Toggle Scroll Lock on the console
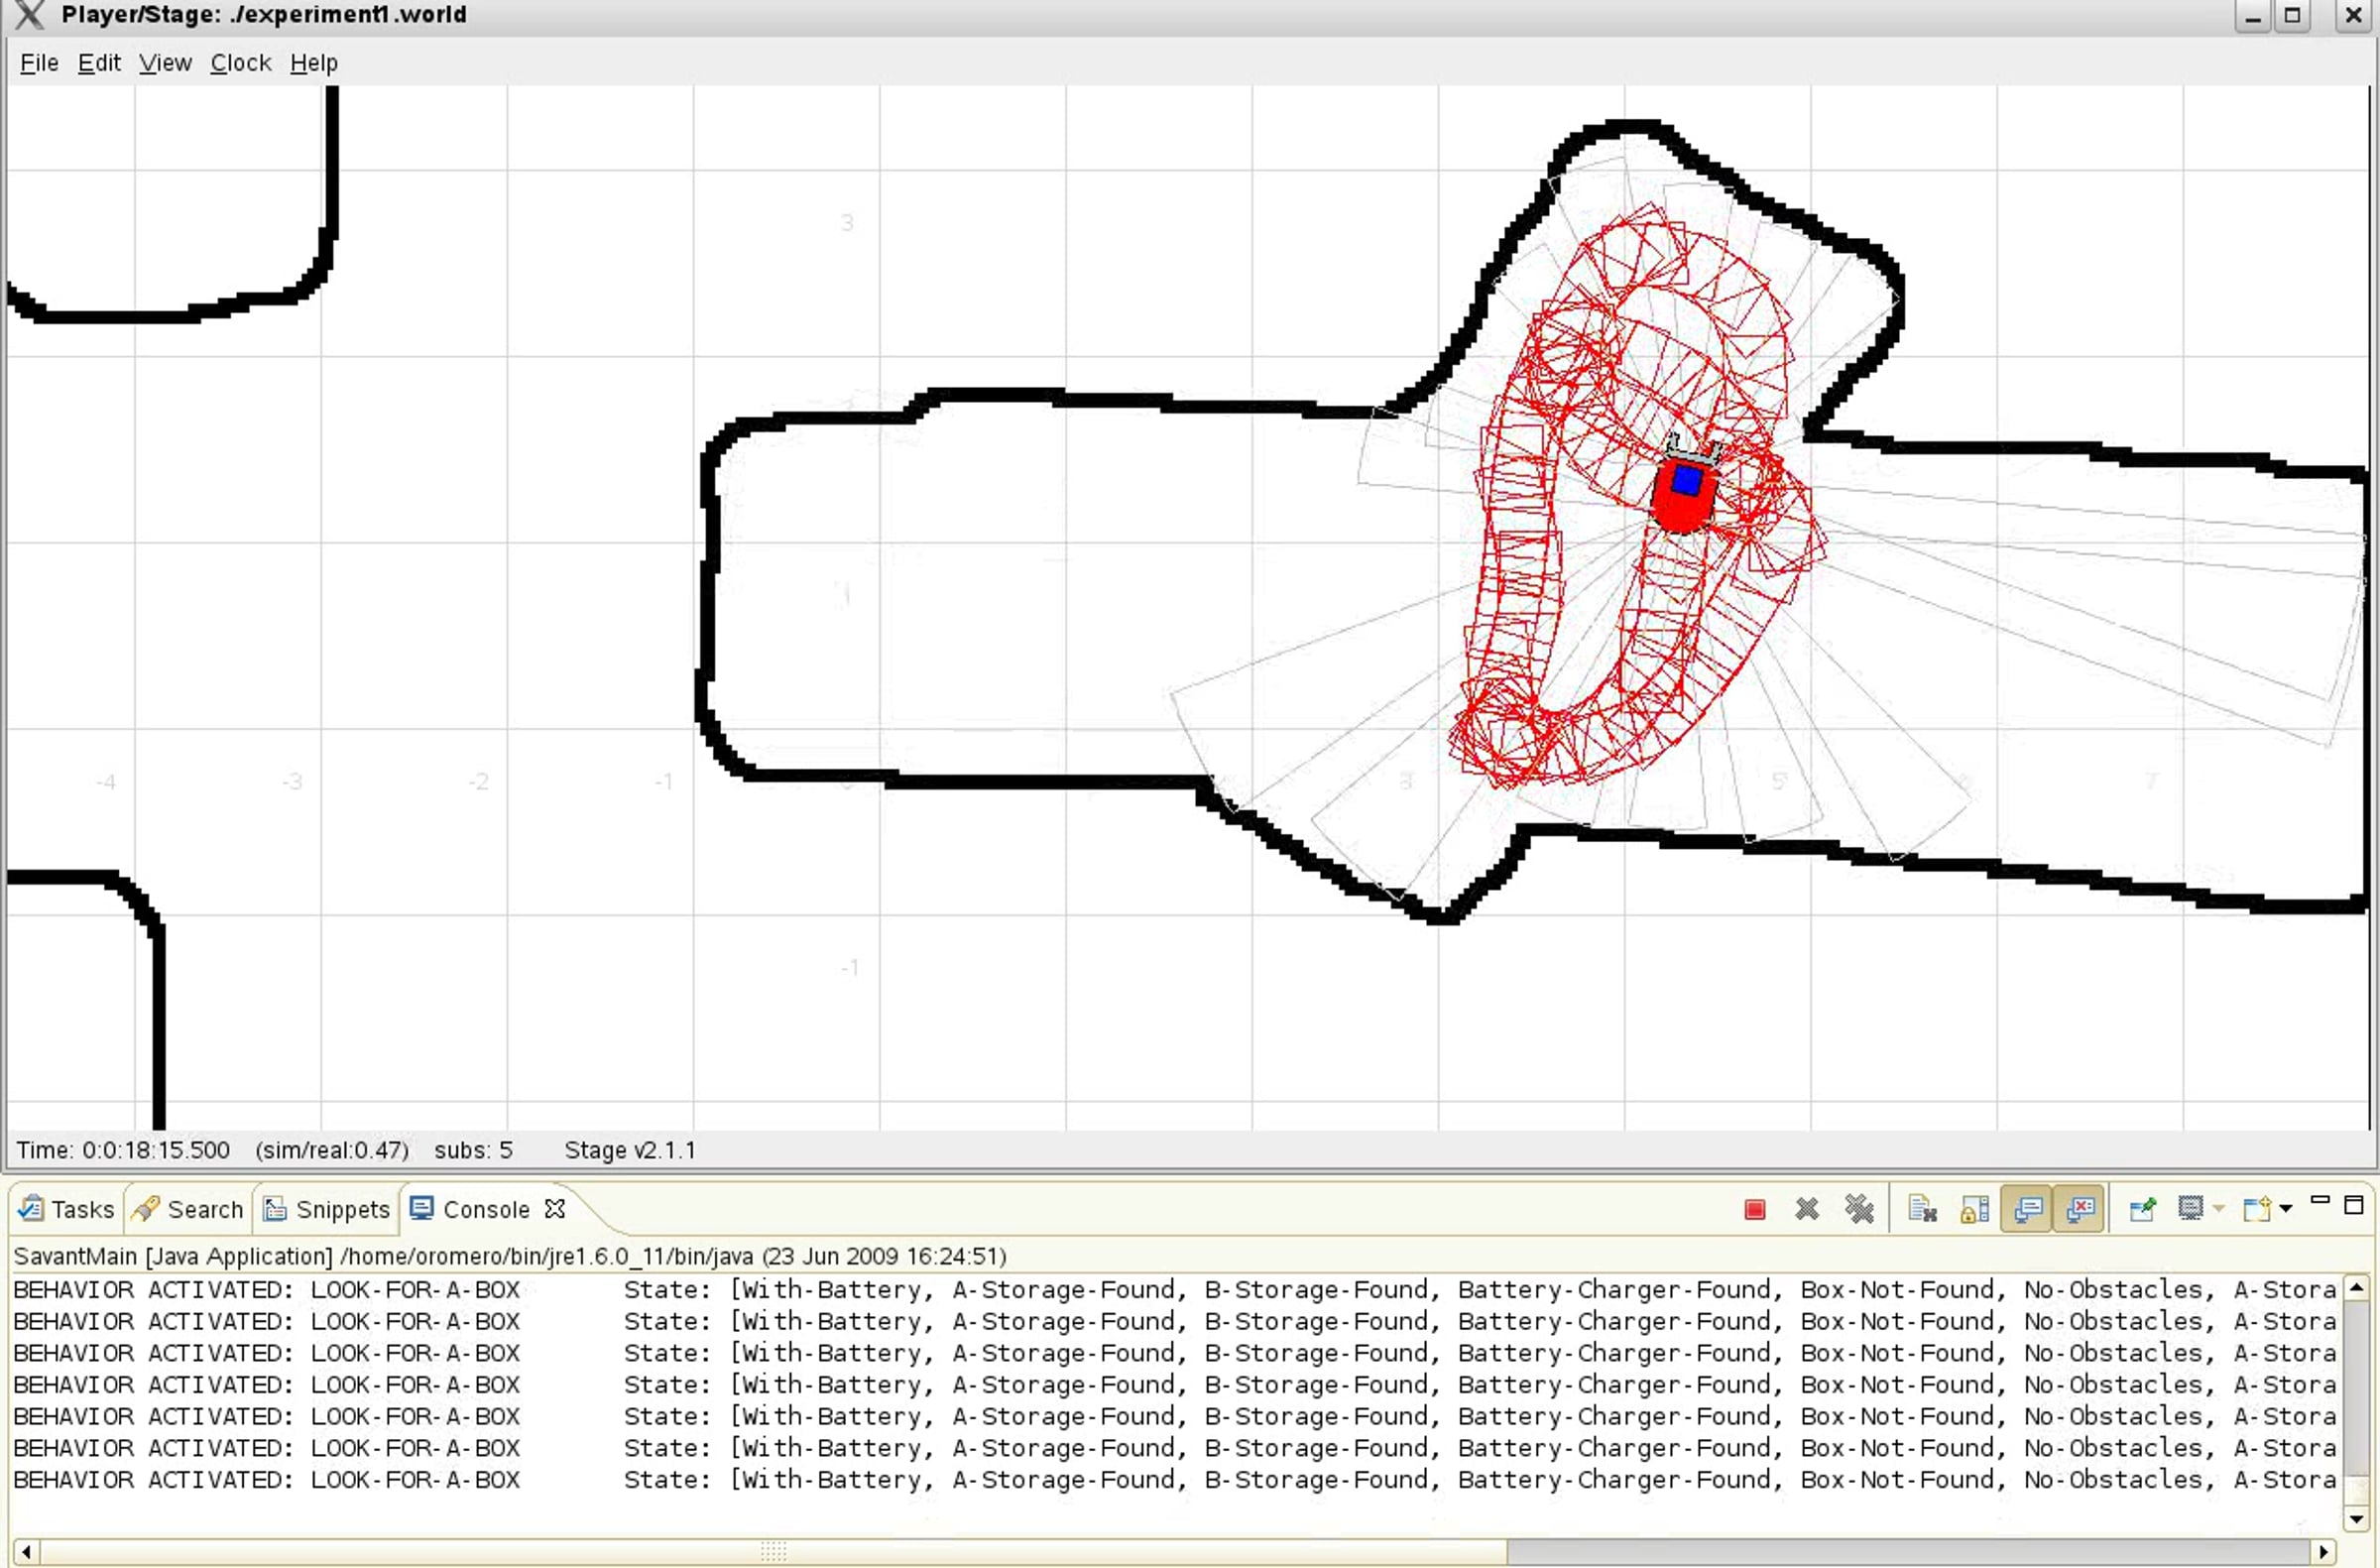Viewport: 2380px width, 1568px height. [x=1974, y=1210]
